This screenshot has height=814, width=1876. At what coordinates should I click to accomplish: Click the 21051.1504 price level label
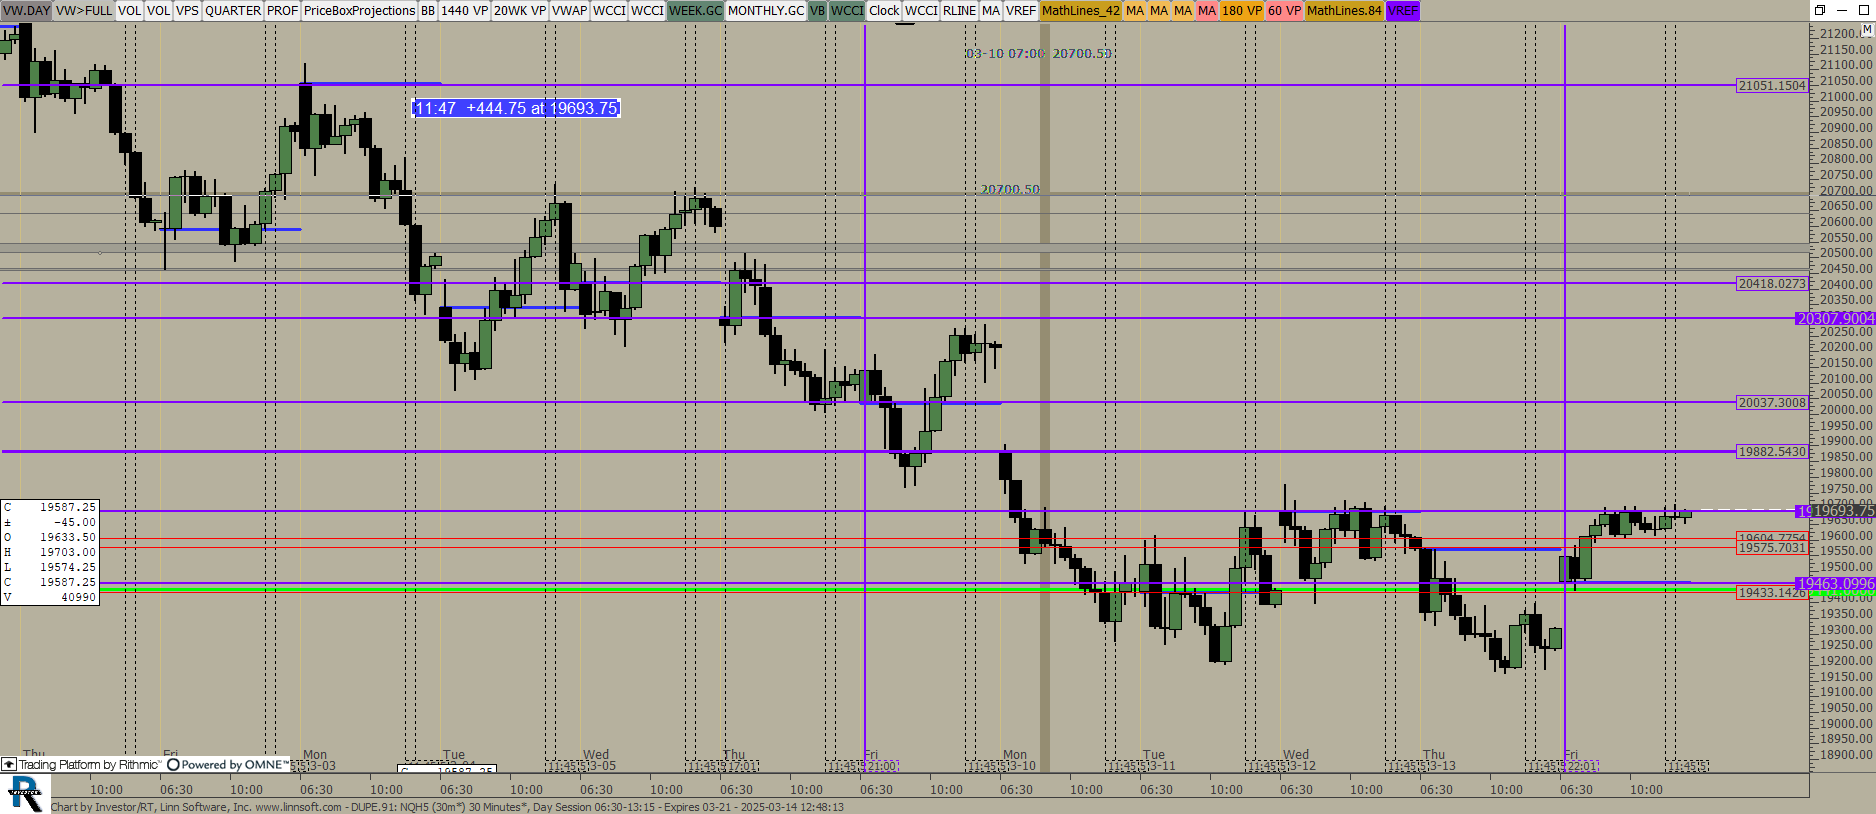[x=1772, y=86]
